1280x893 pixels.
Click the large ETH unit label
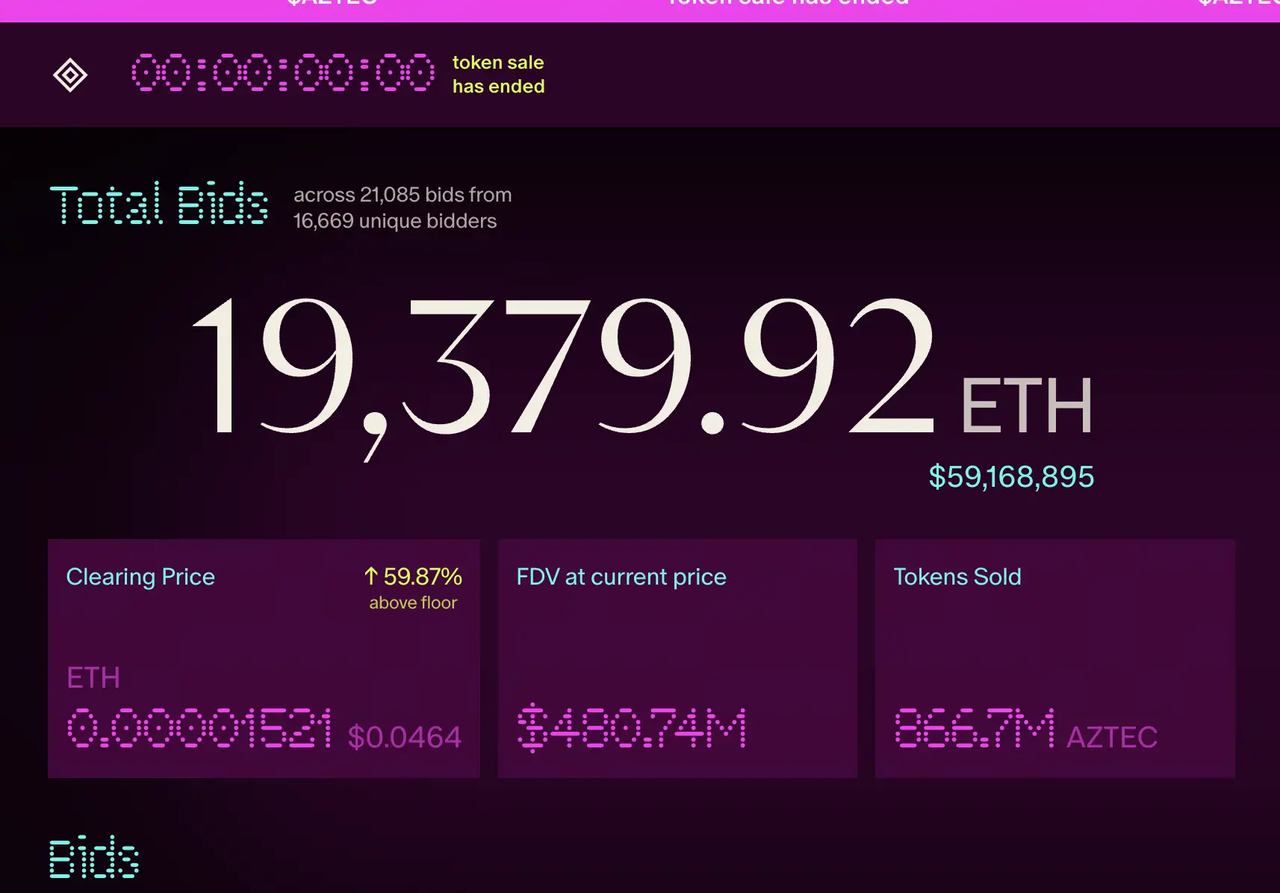[x=1026, y=406]
